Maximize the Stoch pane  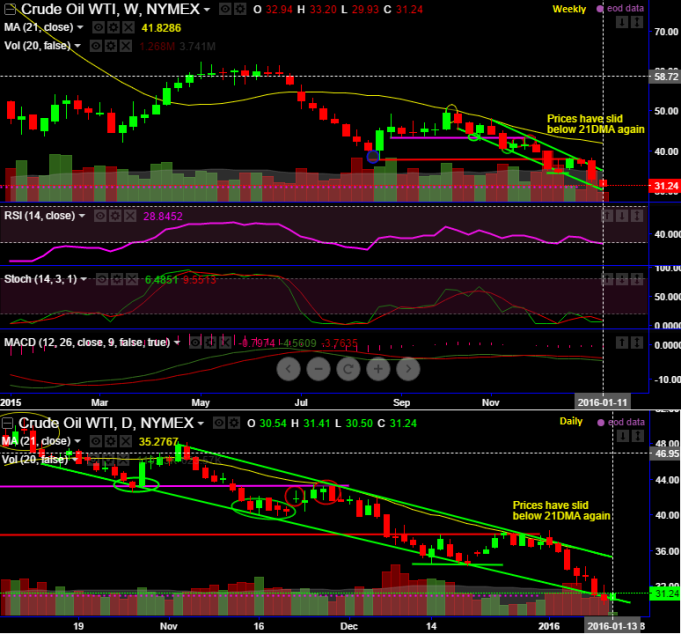(637, 279)
